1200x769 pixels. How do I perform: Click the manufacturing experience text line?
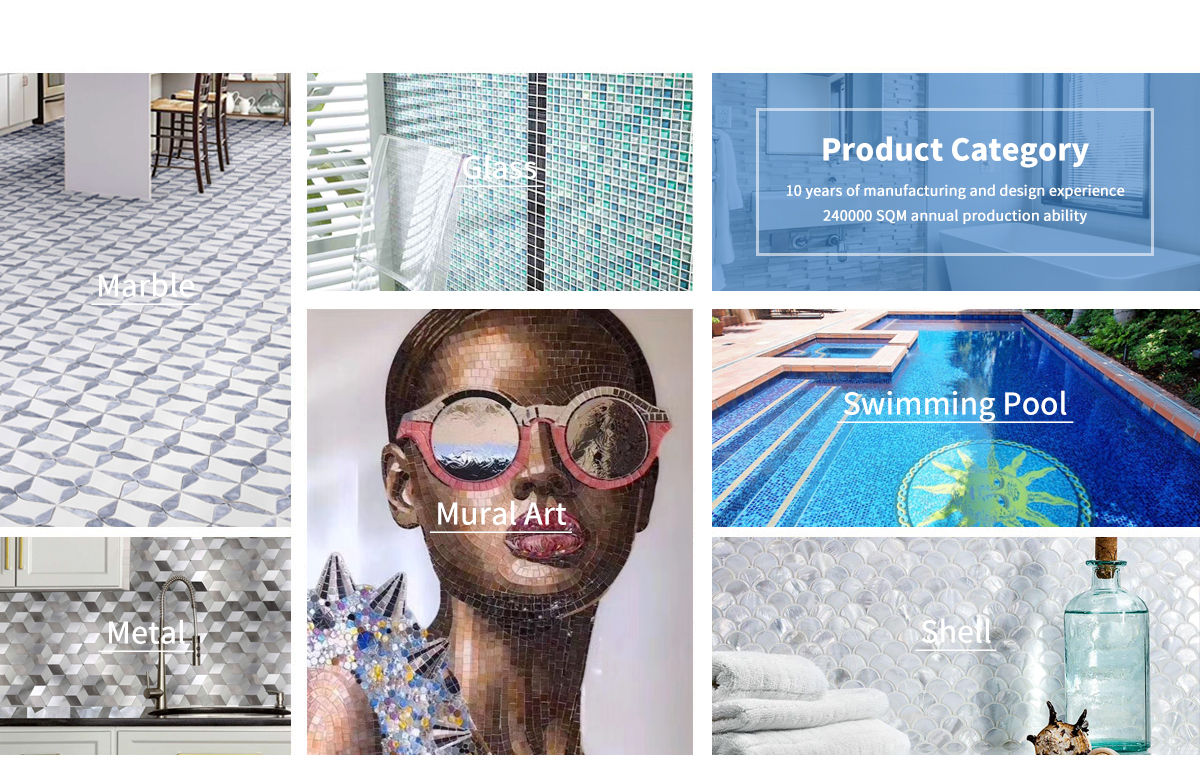click(x=955, y=190)
